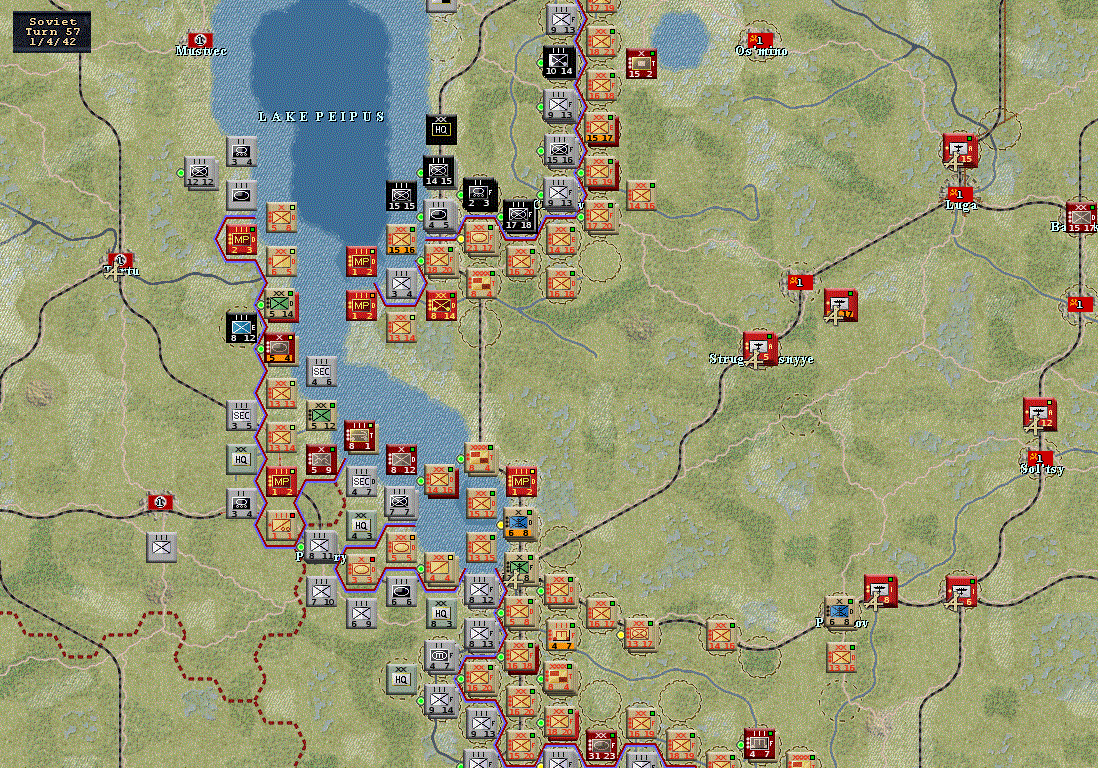
Task: Select the HQ 8-3 headquarters counter
Action: 441,614
